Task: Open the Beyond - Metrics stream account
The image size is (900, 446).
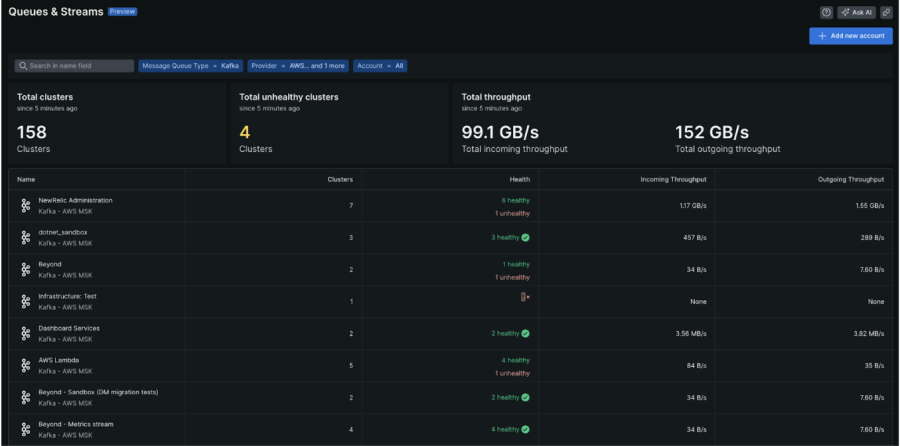Action: tap(76, 424)
